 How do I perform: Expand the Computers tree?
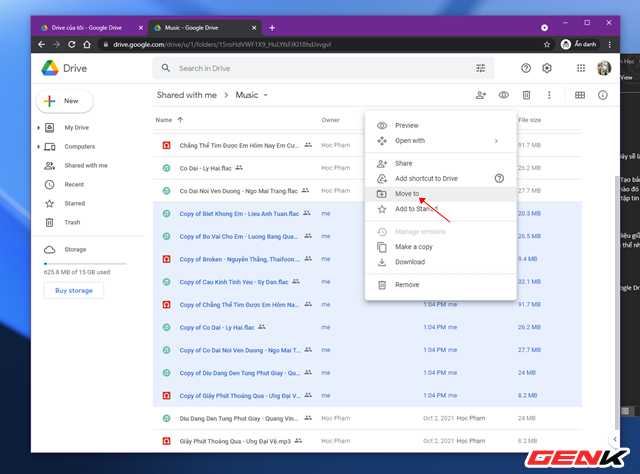click(38, 147)
